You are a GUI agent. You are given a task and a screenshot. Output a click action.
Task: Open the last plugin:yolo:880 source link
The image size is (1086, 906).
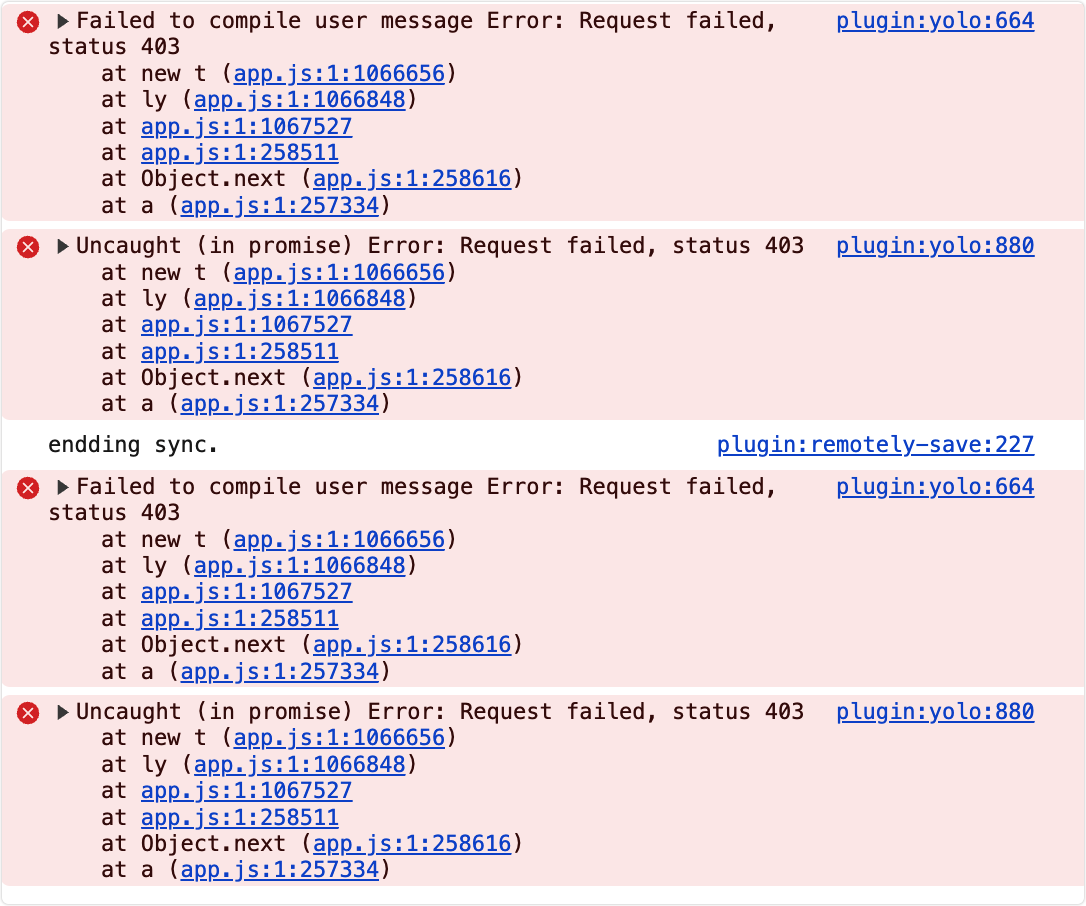pos(935,712)
